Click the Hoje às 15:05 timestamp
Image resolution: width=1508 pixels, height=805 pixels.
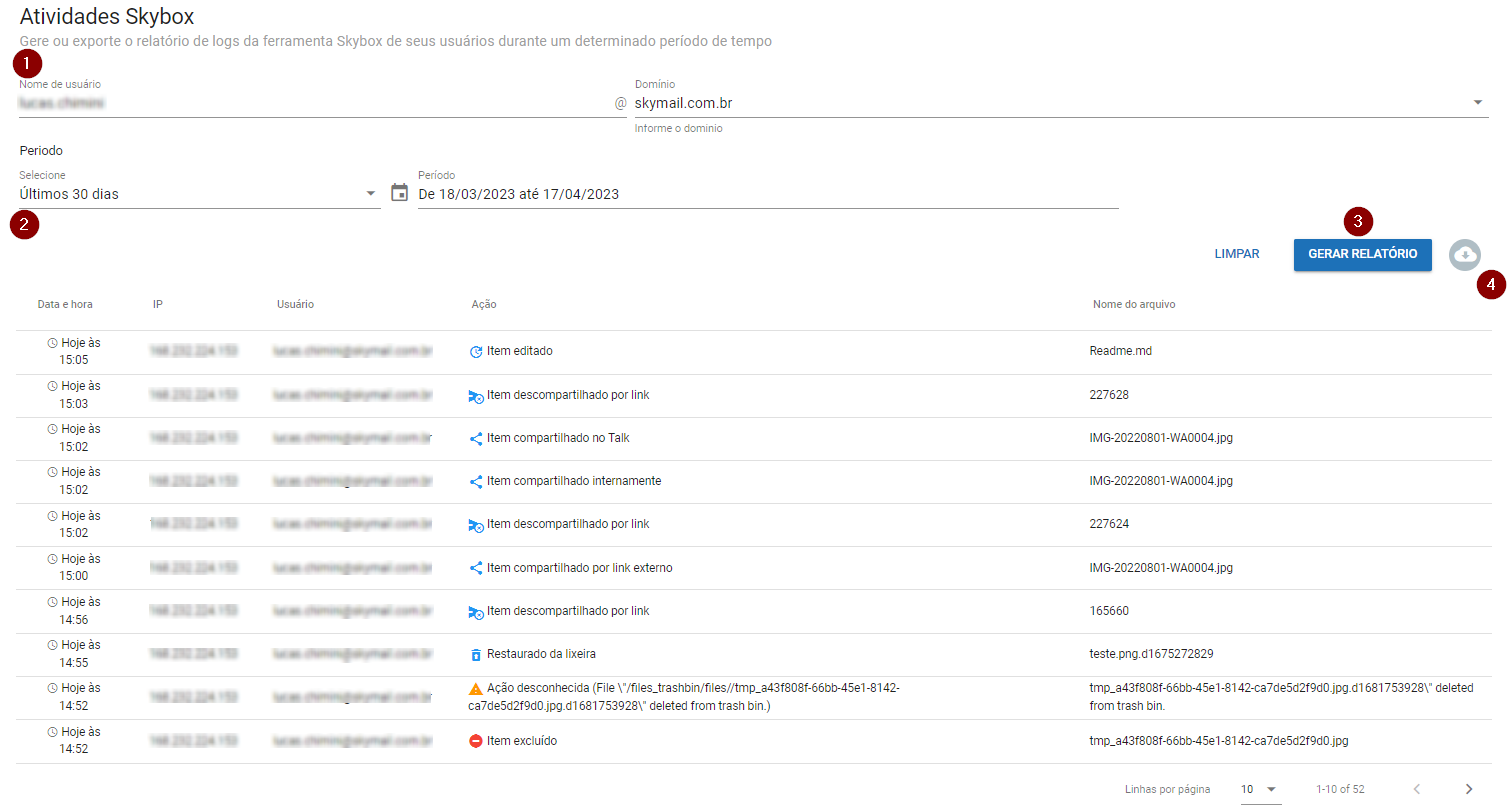(x=75, y=351)
